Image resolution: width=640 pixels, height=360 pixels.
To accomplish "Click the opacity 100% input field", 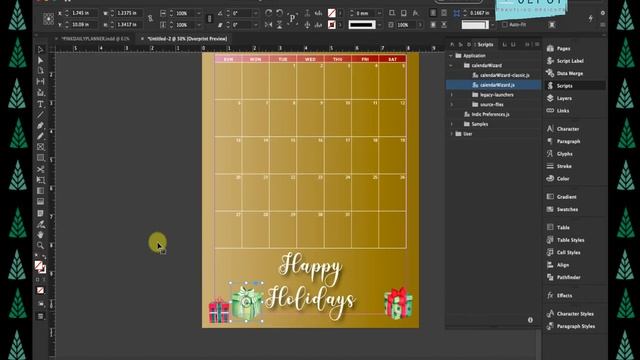I will [405, 25].
